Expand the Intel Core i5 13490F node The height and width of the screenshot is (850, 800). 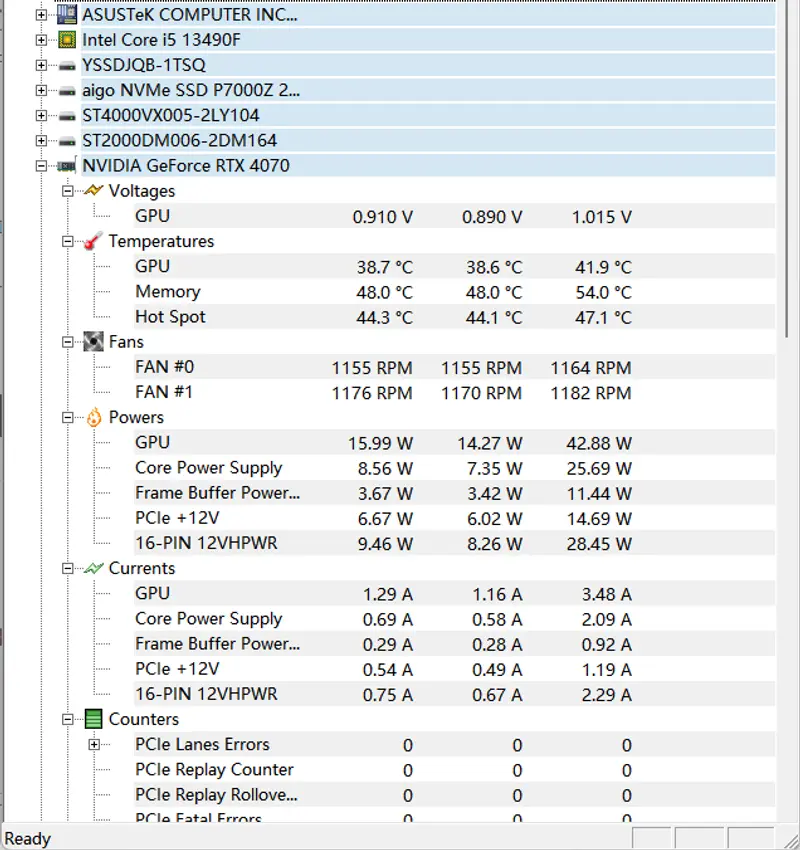(41, 40)
